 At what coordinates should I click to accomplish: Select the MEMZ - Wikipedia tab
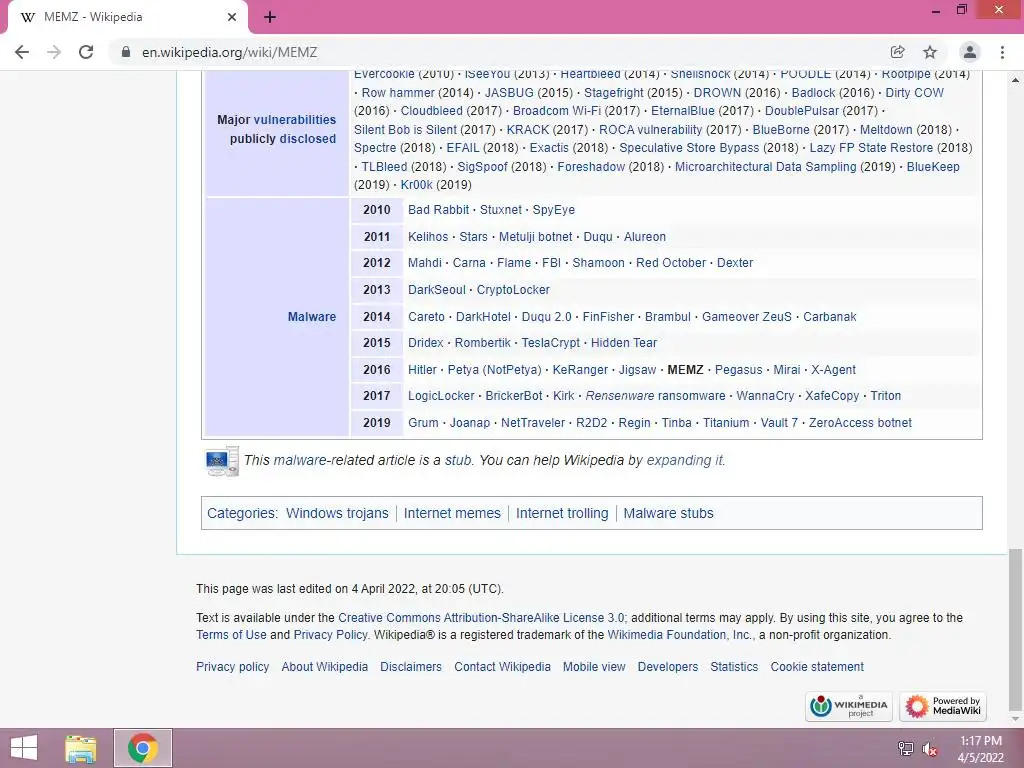[127, 17]
